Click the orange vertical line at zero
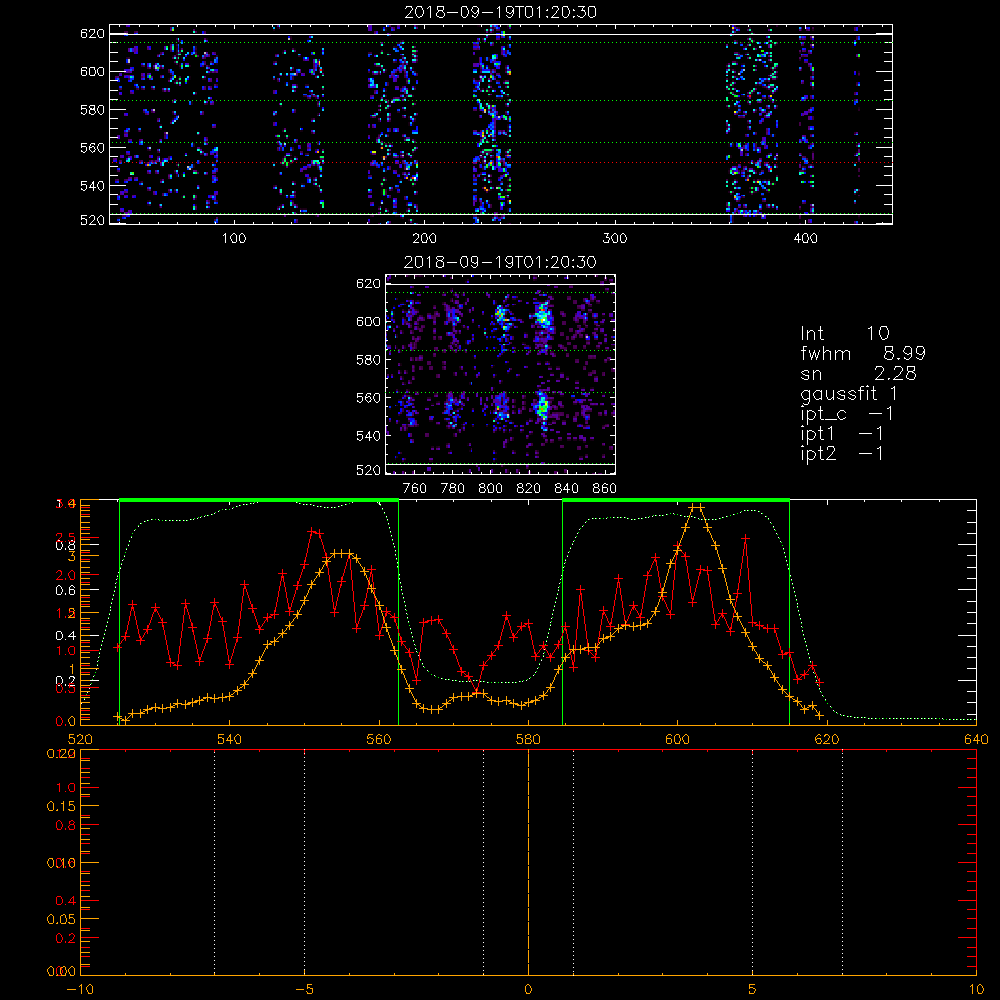 (528, 862)
